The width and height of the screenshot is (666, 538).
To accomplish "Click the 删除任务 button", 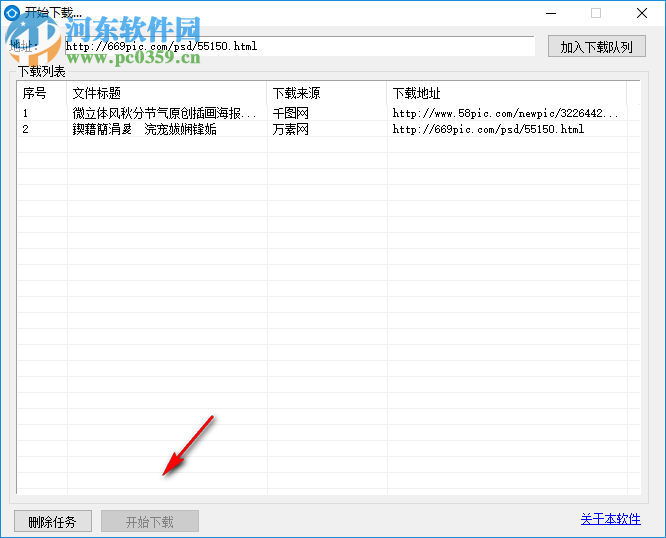I will 53,521.
